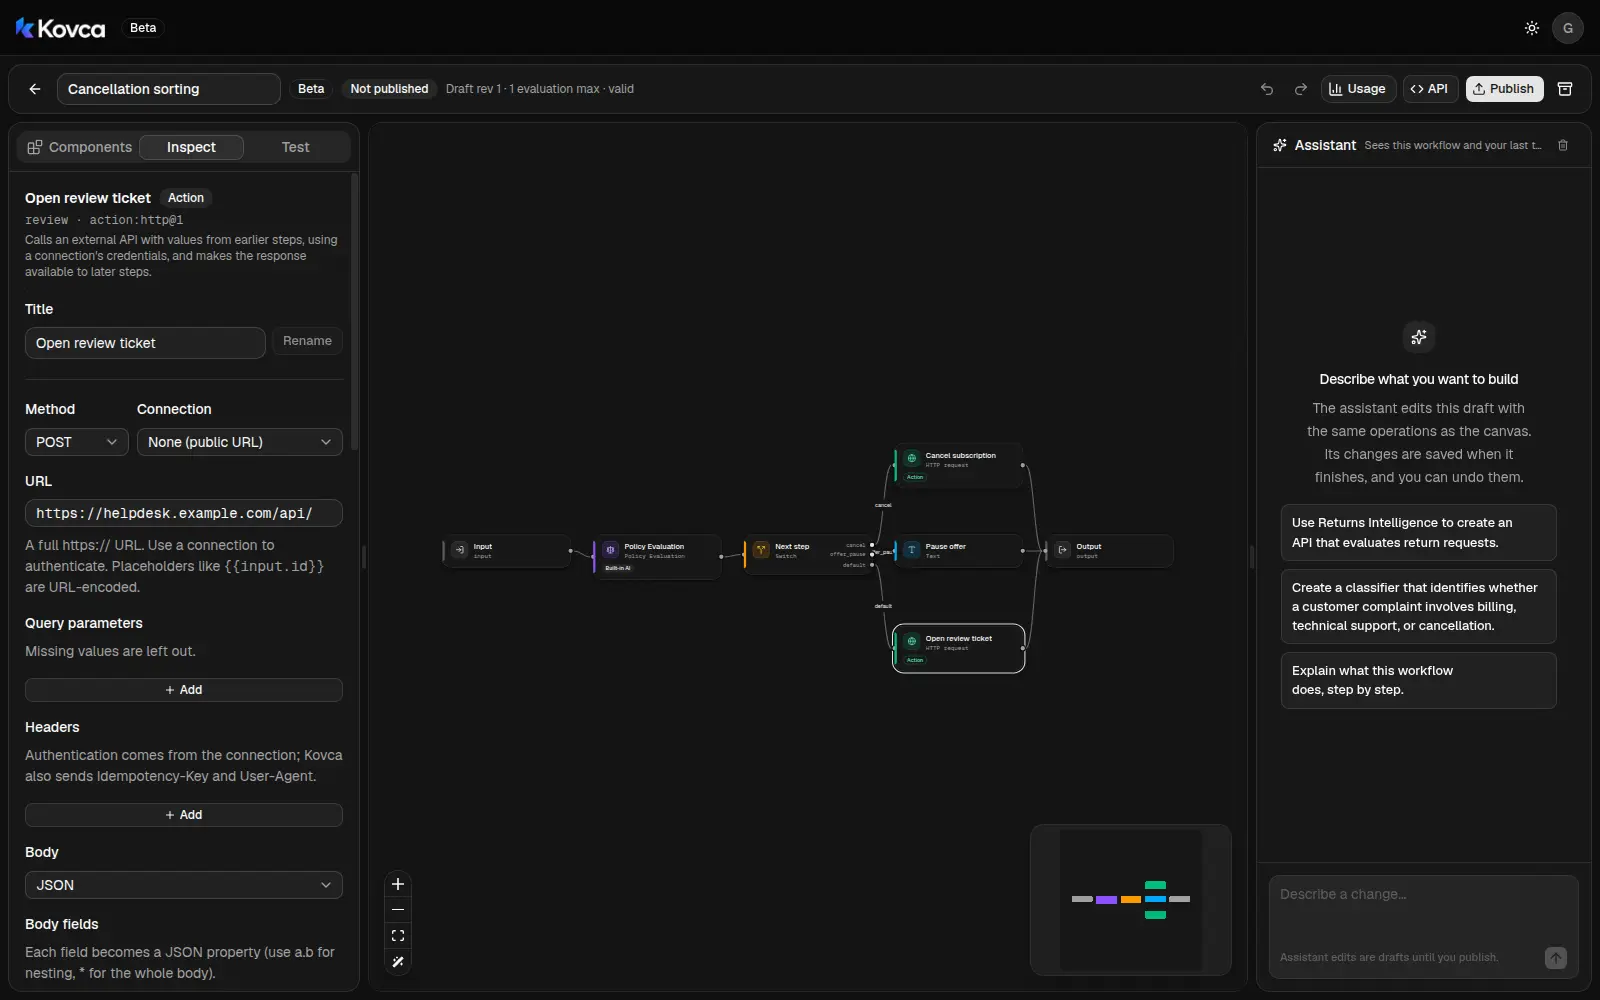Redo the last change
1600x1000 pixels.
1300,89
